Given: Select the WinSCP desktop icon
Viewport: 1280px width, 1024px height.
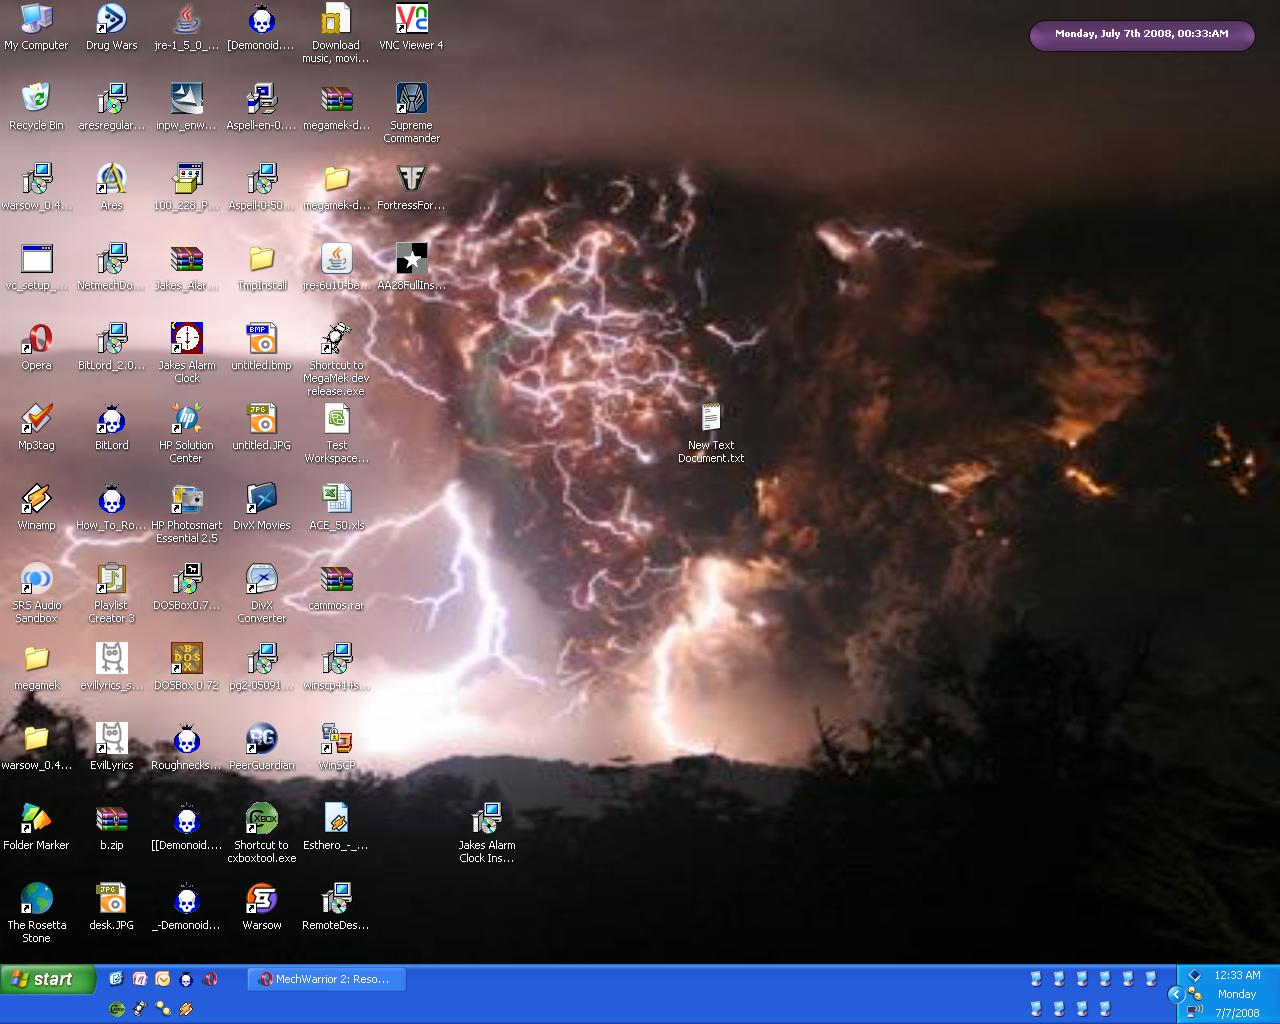Looking at the screenshot, I should click(x=336, y=740).
